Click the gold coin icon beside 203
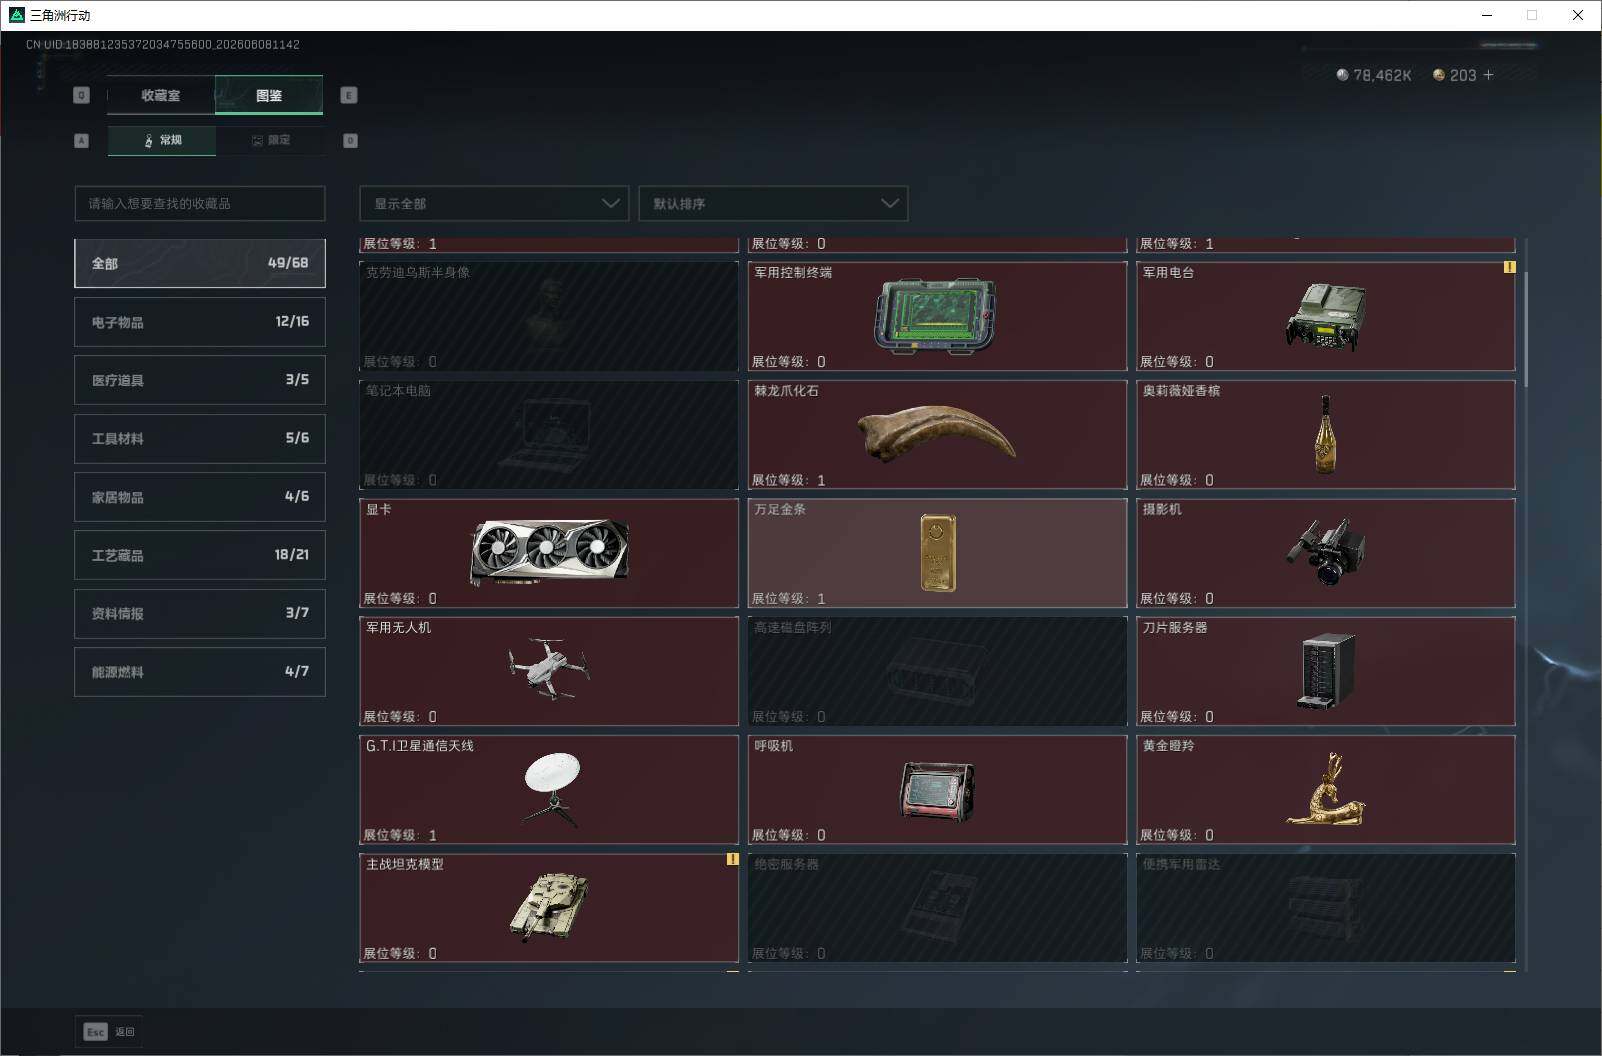 (x=1439, y=75)
